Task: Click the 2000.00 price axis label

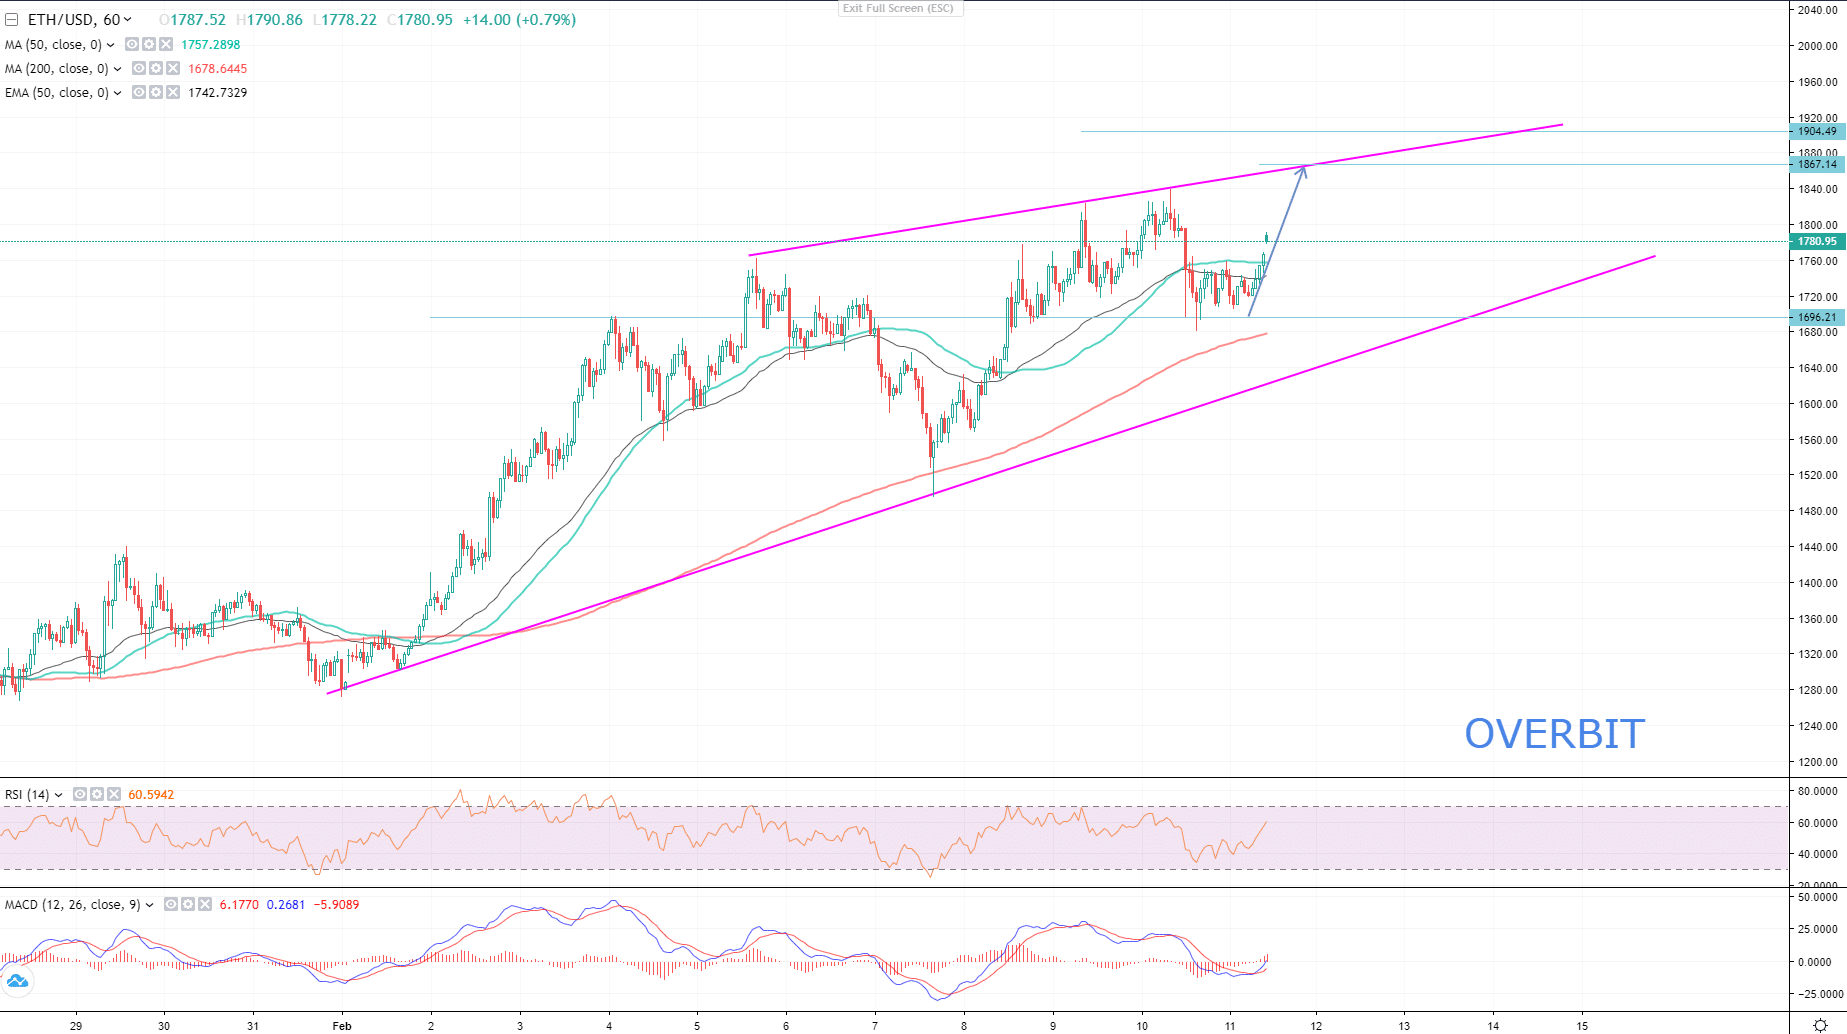Action: click(x=1817, y=46)
